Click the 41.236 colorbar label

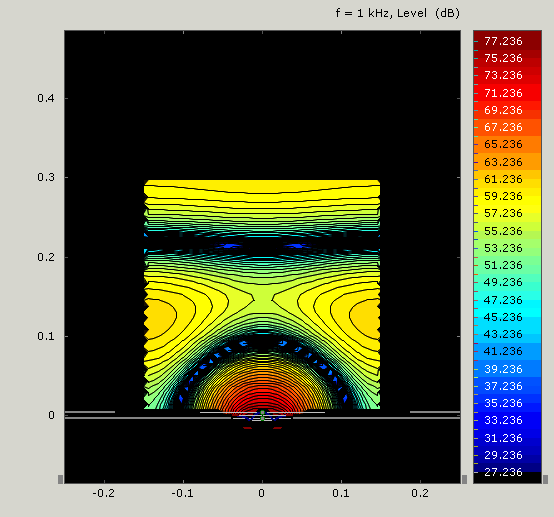(x=503, y=351)
